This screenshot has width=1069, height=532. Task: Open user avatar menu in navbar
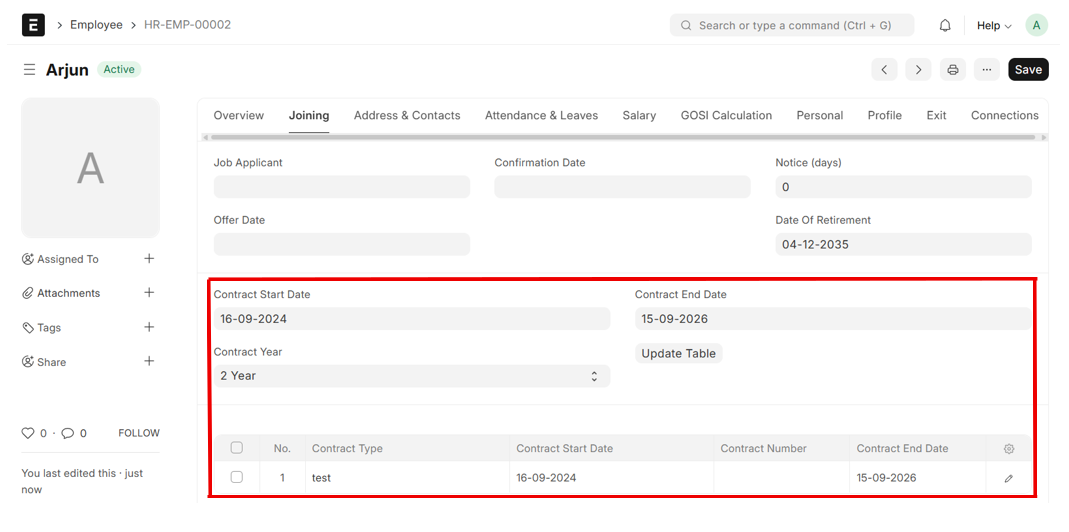click(x=1037, y=26)
